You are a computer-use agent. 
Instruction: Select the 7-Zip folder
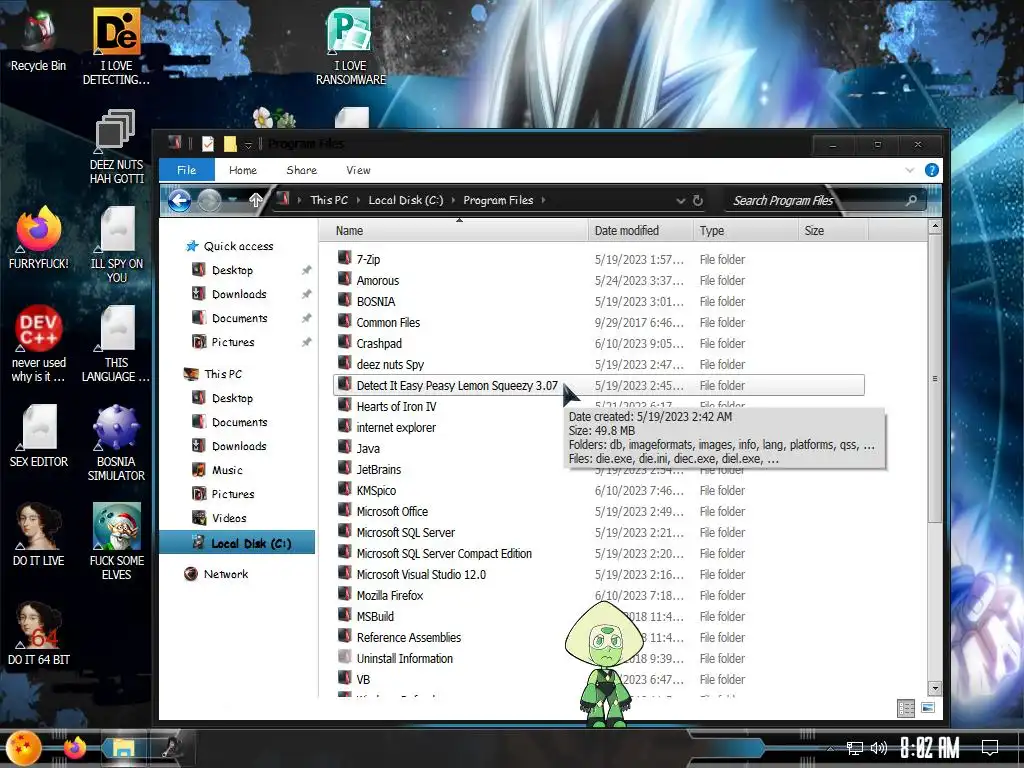368,259
